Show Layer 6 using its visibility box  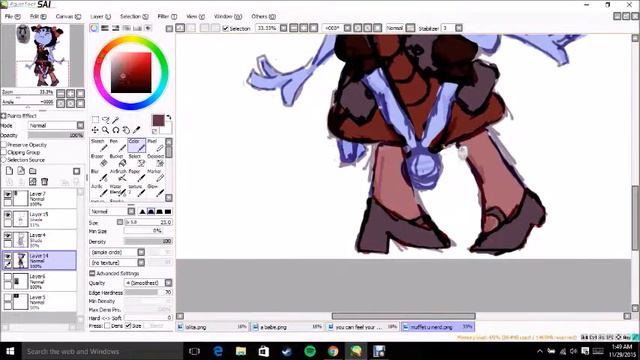coord(8,277)
